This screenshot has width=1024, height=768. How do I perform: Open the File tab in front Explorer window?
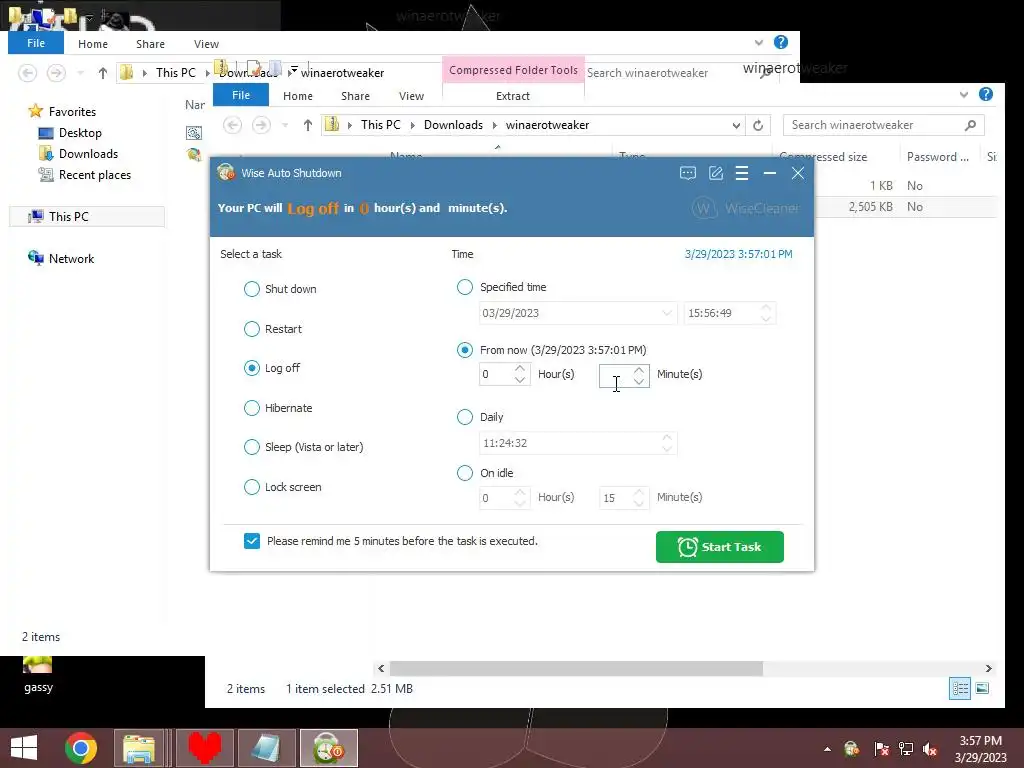(241, 95)
